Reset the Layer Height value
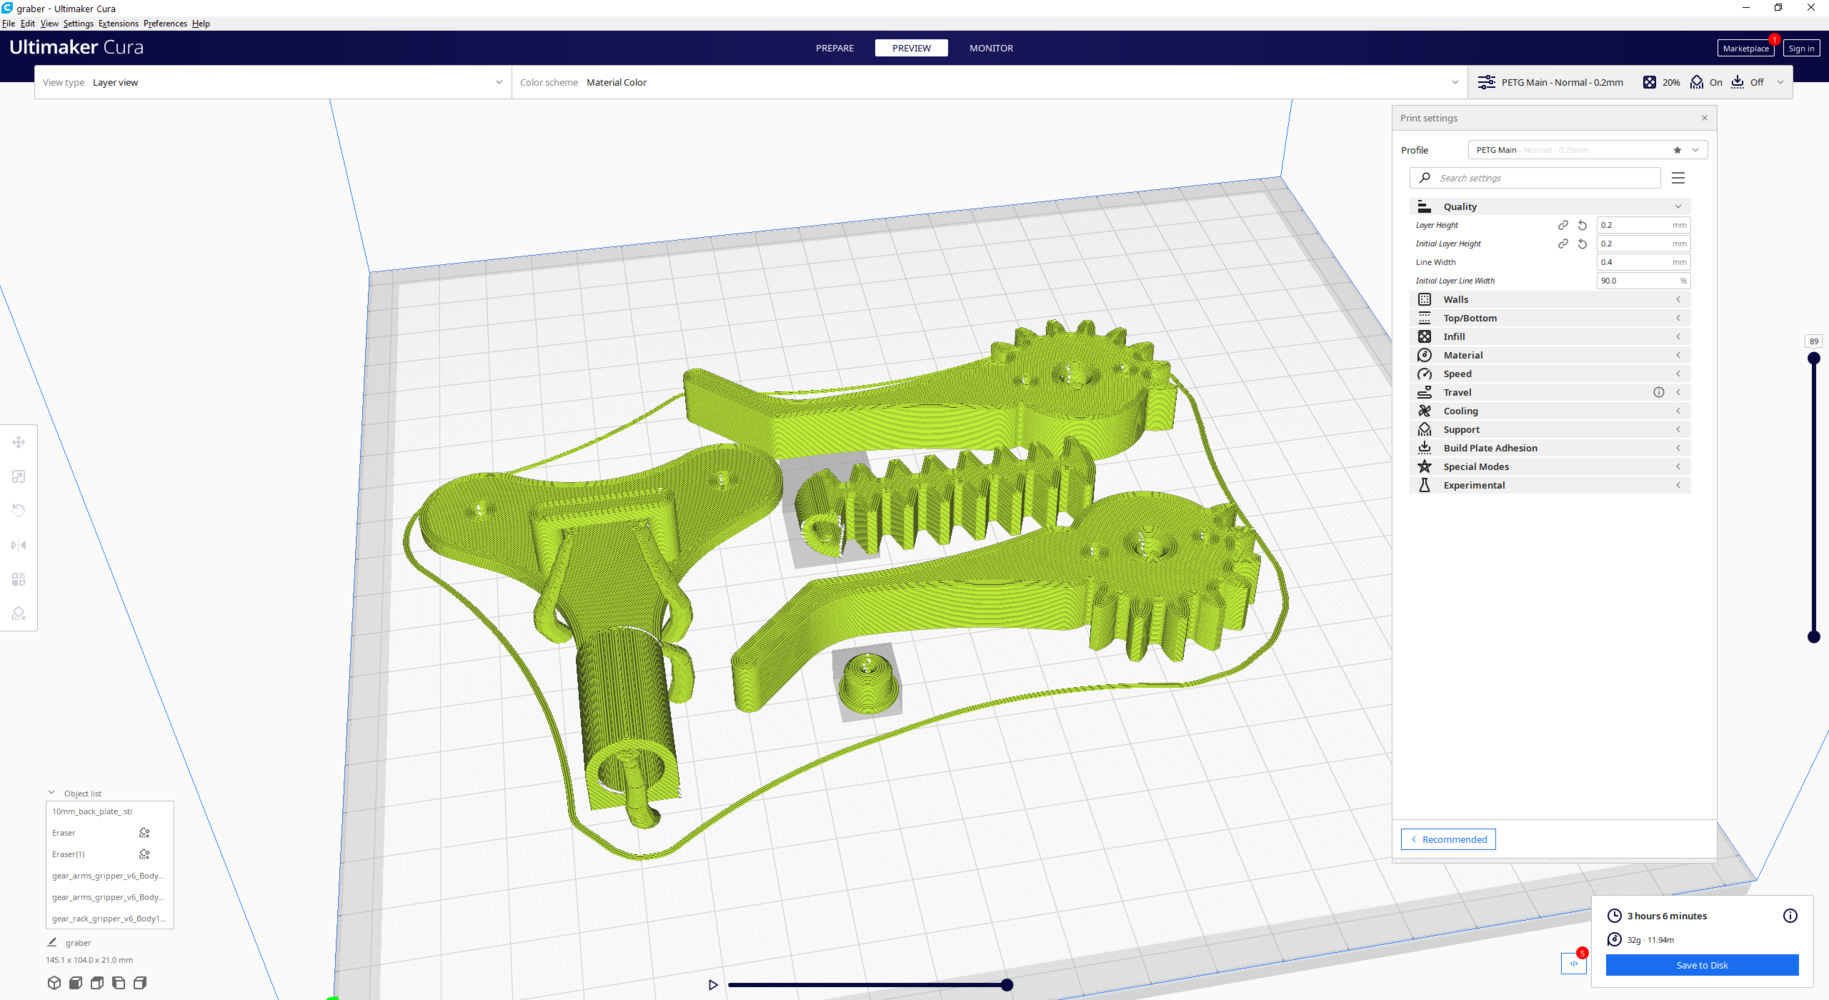 coord(1582,225)
